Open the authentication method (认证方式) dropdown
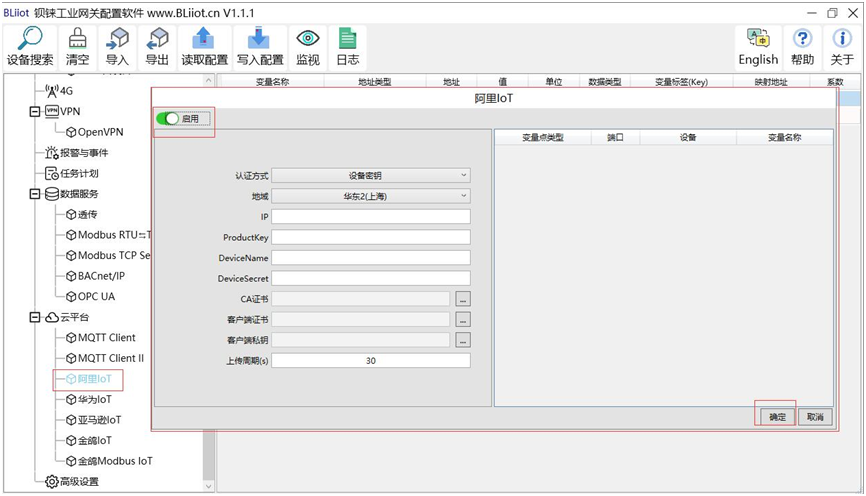 coord(371,175)
